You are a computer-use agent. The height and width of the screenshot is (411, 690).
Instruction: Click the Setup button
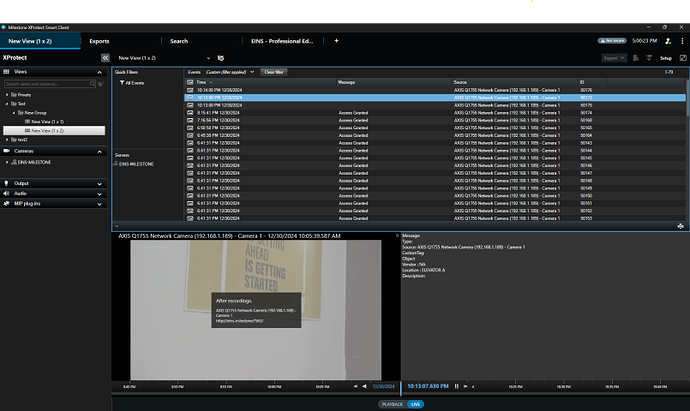pyautogui.click(x=666, y=59)
